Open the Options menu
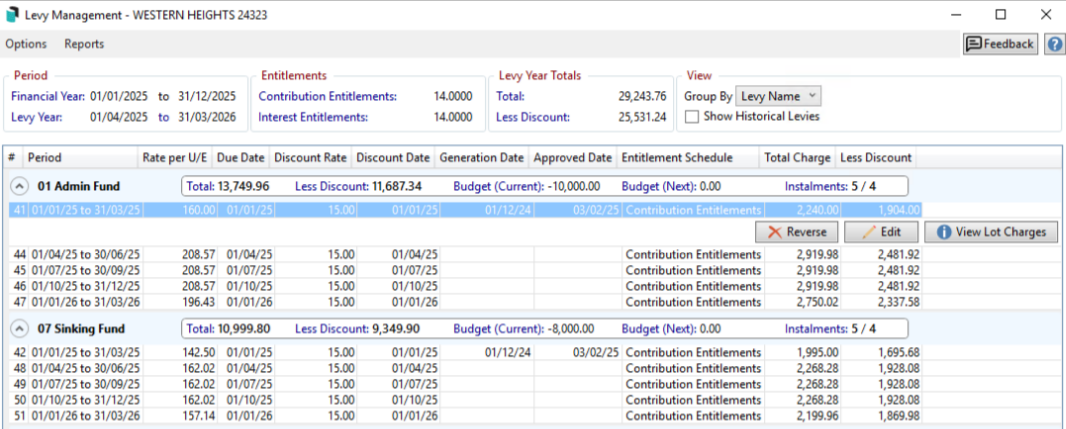 click(27, 44)
